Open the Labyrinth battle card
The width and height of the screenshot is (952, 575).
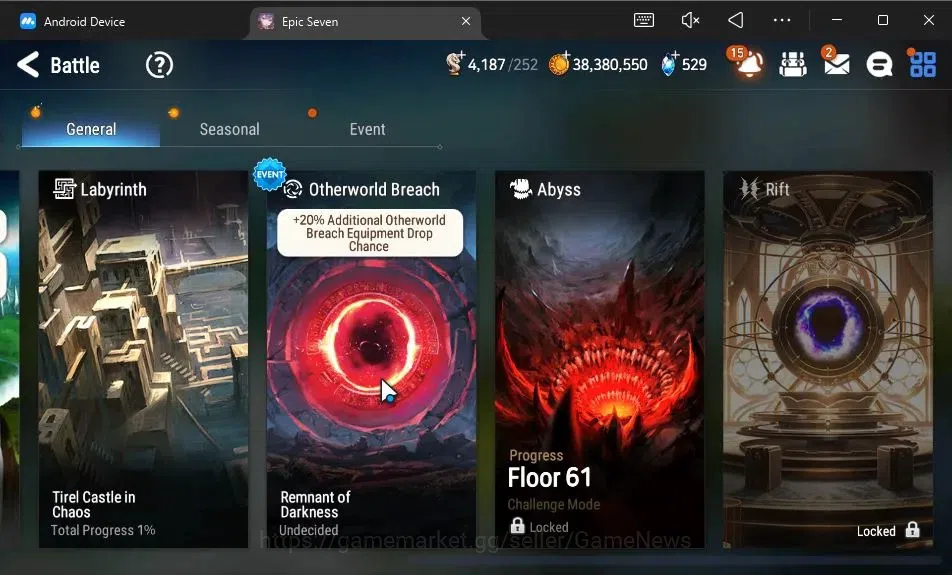click(x=143, y=359)
